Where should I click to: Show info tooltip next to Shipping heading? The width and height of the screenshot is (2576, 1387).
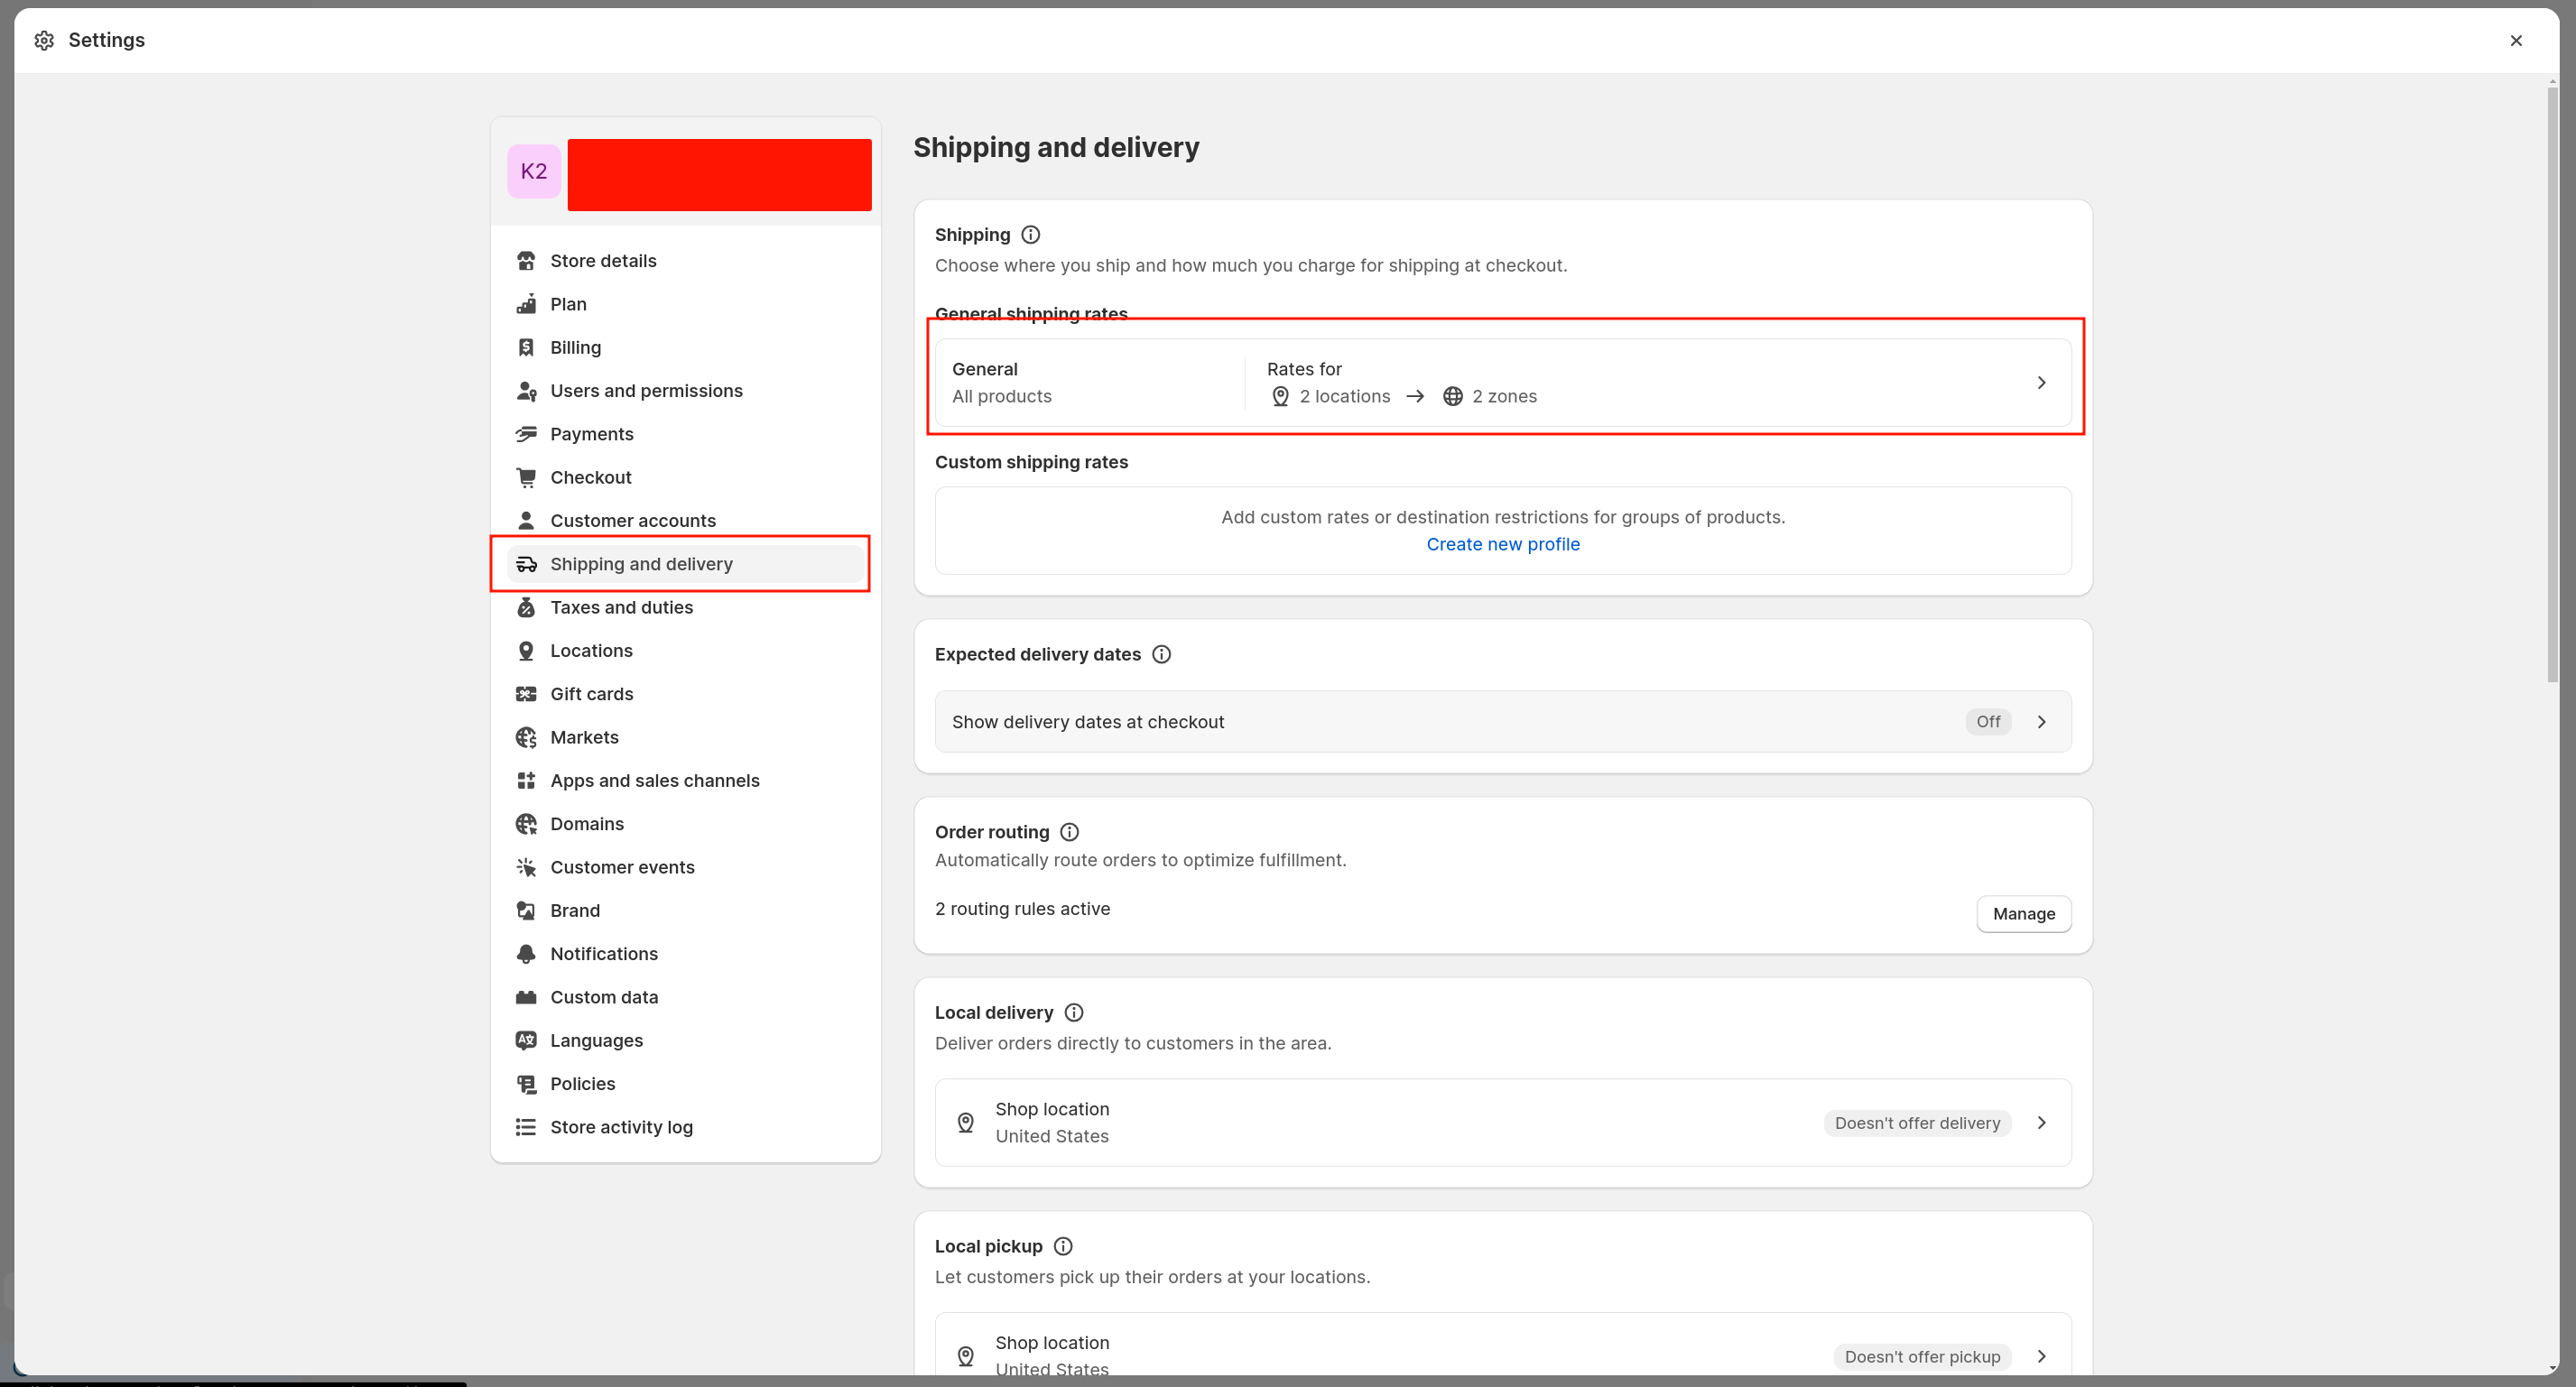coord(1030,235)
